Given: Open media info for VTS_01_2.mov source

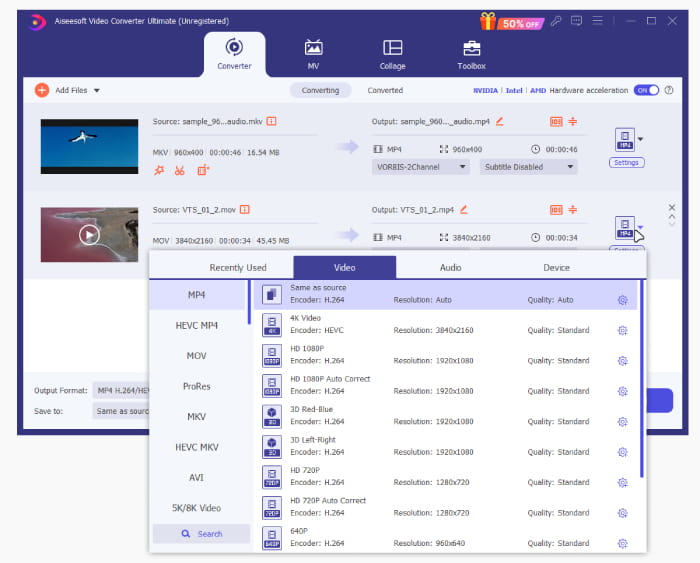Looking at the screenshot, I should pyautogui.click(x=245, y=209).
